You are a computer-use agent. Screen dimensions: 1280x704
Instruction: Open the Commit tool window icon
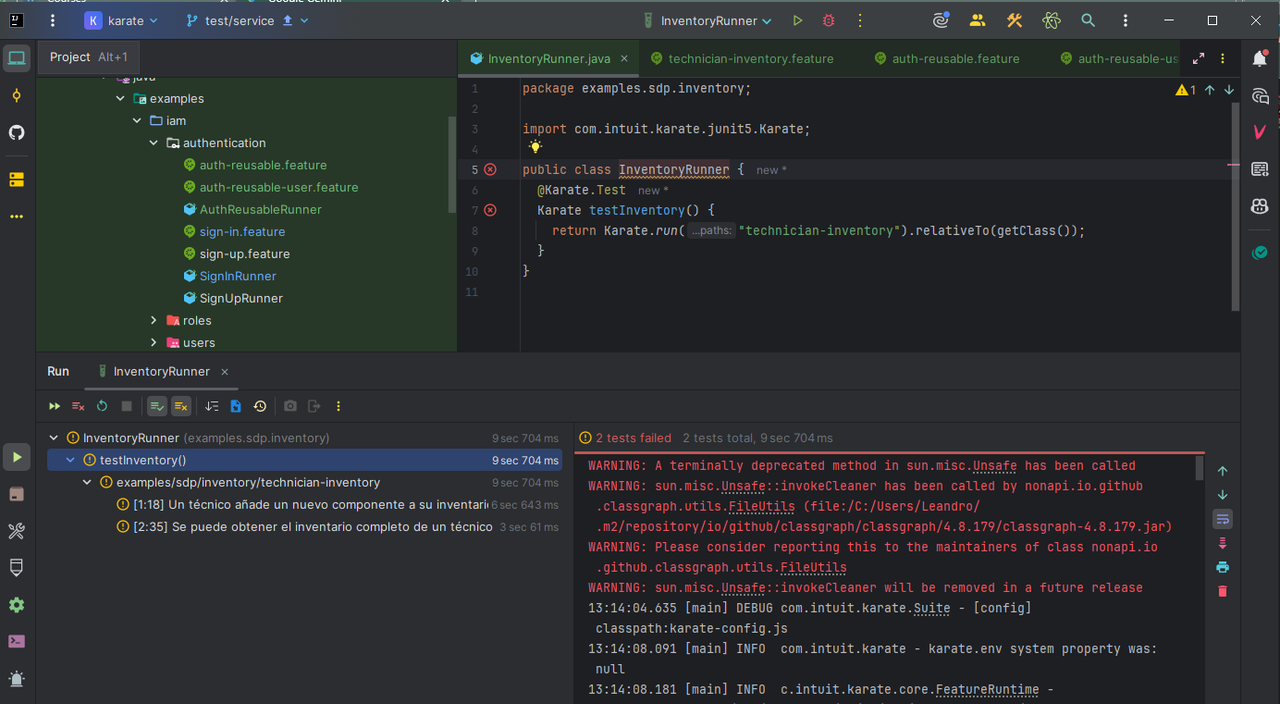pos(16,96)
